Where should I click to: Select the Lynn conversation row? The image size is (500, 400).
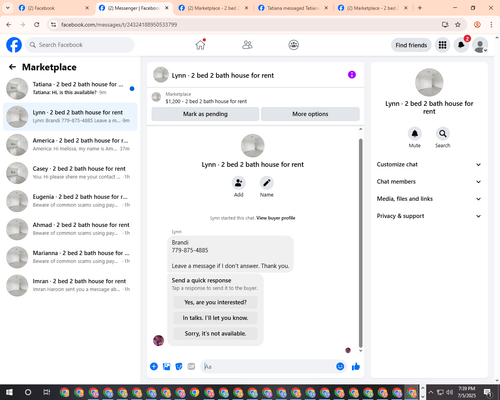(70, 117)
